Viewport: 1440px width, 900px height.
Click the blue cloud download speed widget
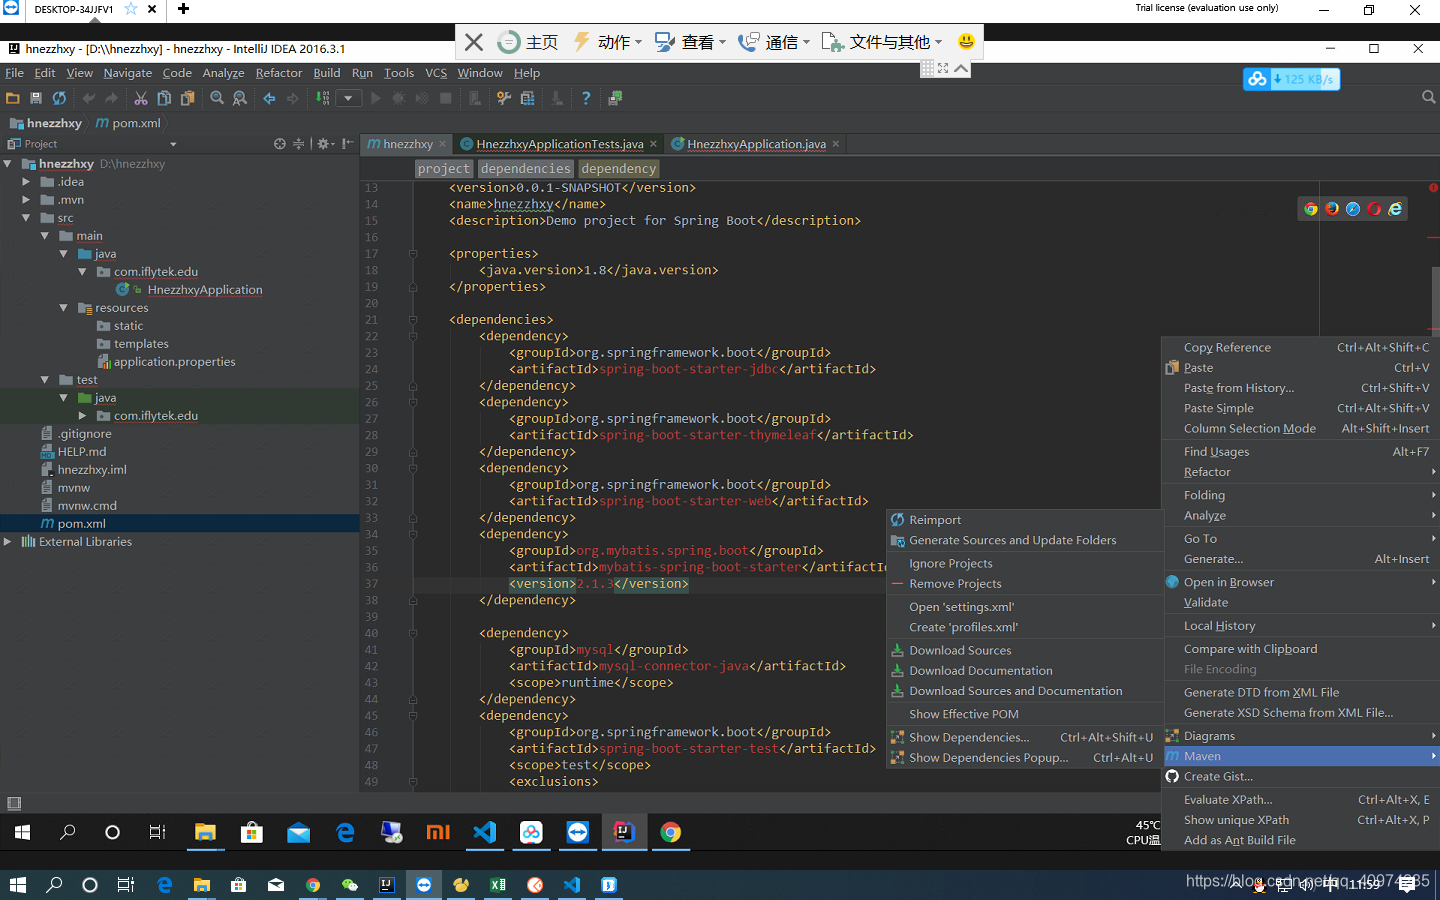(x=1291, y=79)
